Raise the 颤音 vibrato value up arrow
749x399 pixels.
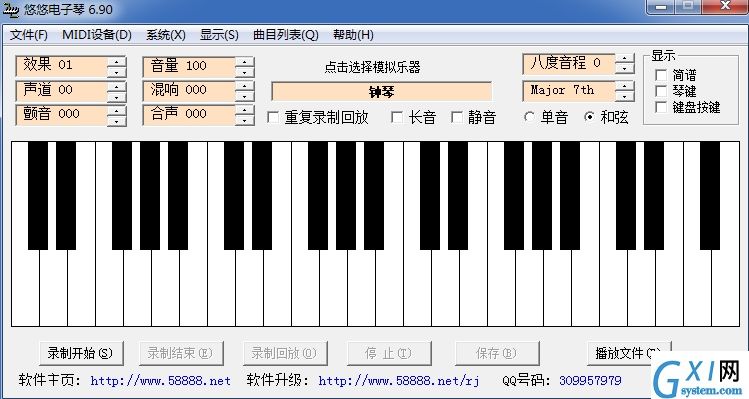tap(117, 110)
